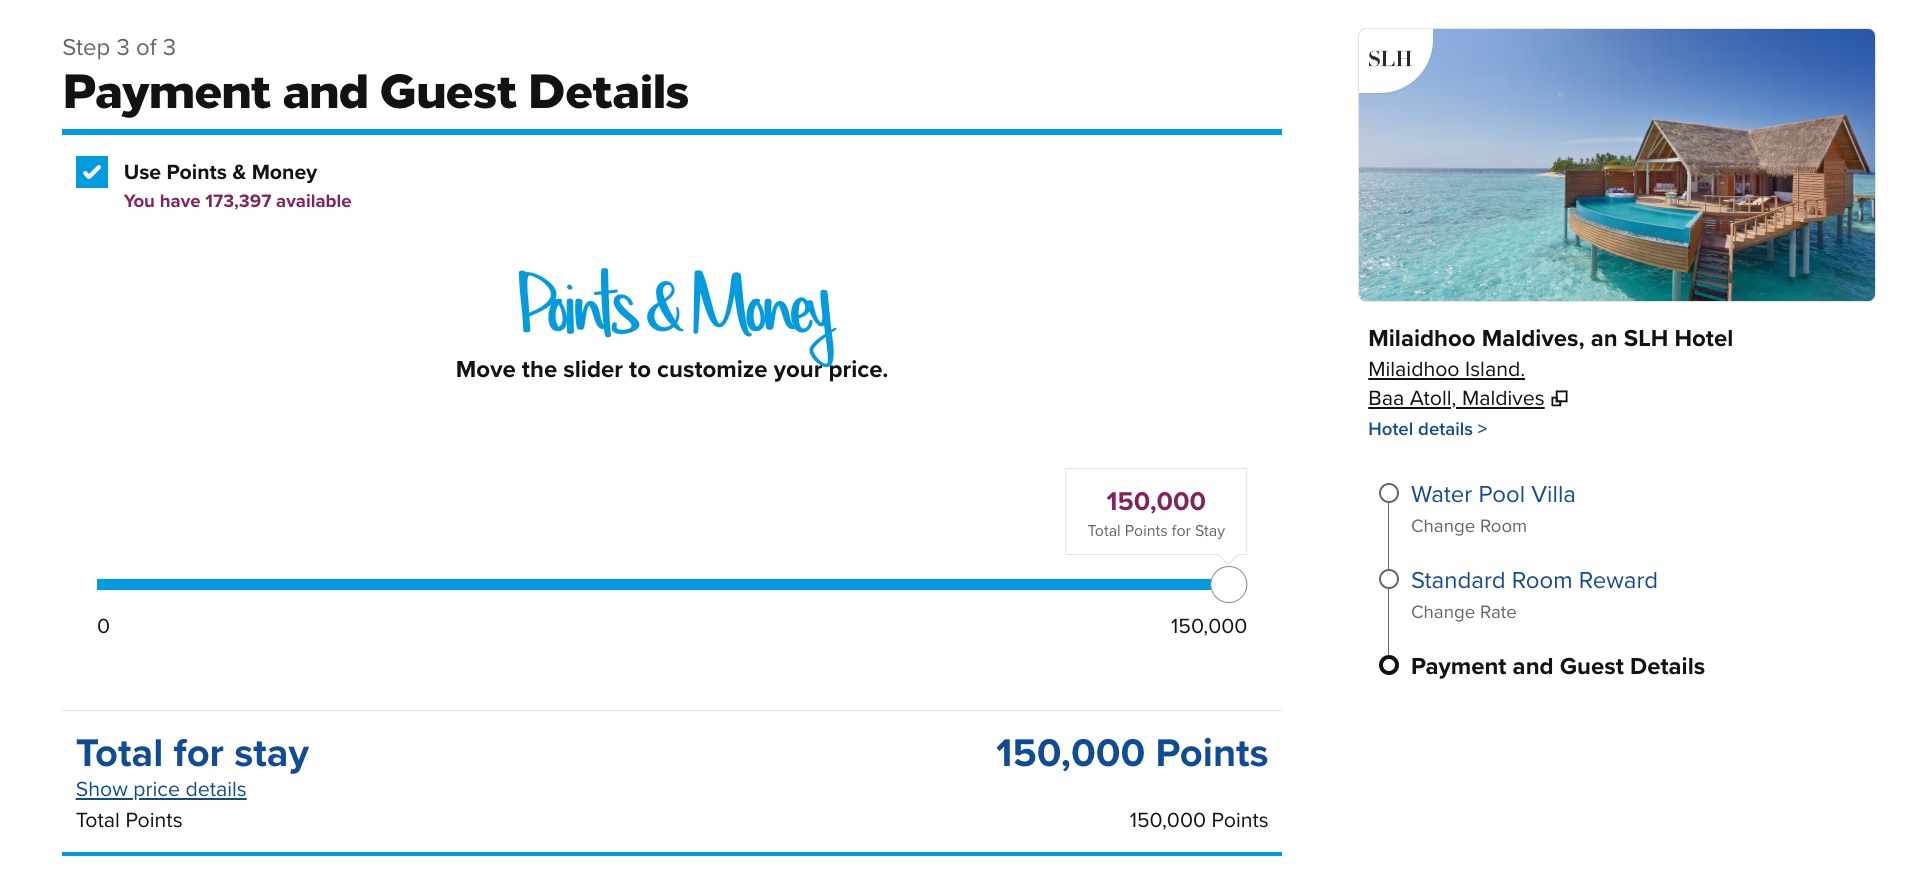Open Show price details

pyautogui.click(x=160, y=789)
